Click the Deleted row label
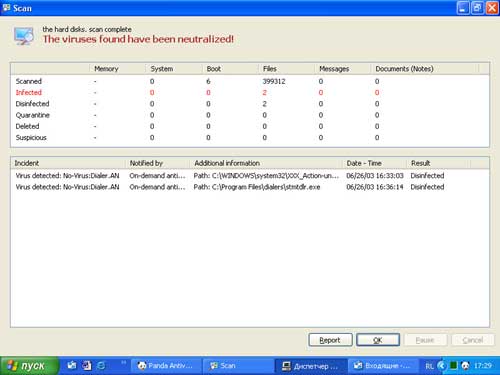This screenshot has height=375, width=500. point(27,127)
